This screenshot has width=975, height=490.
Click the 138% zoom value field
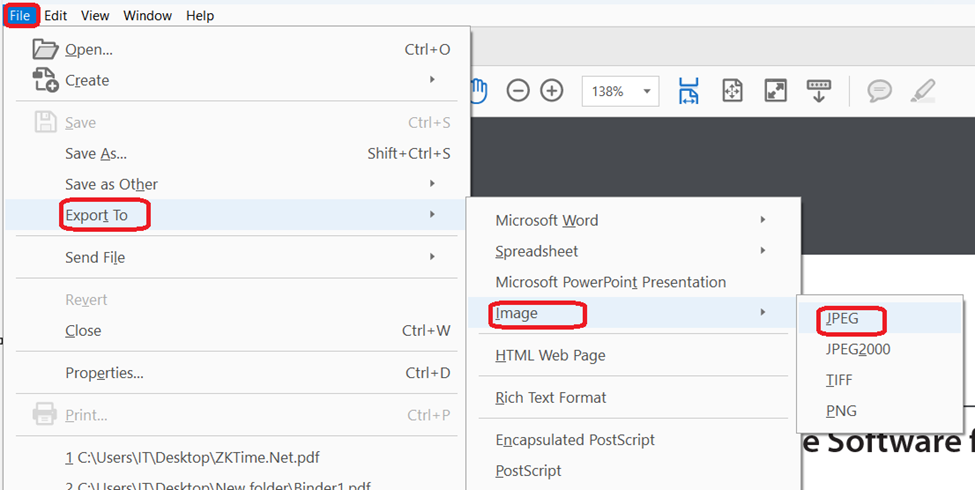point(610,91)
